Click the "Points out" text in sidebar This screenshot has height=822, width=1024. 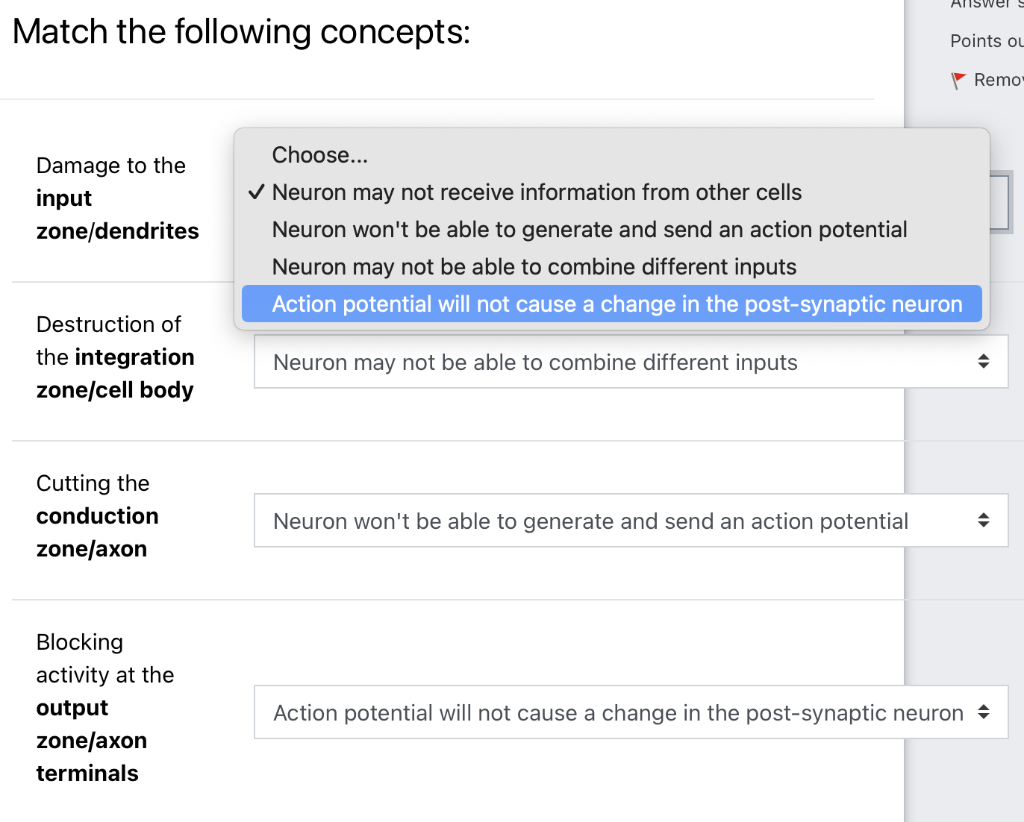pos(986,41)
